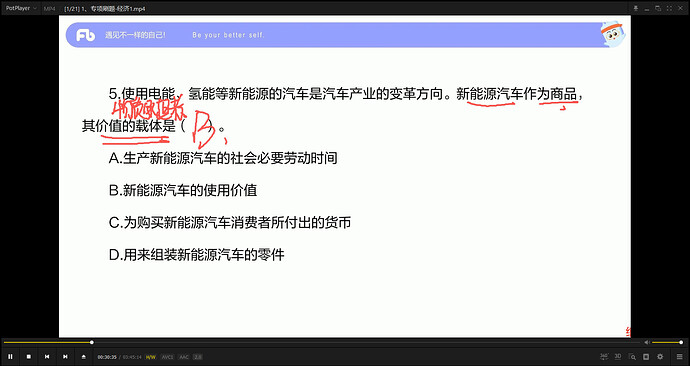690x366 pixels.
Task: Toggle H/W hardware acceleration indicator
Action: tap(150, 357)
